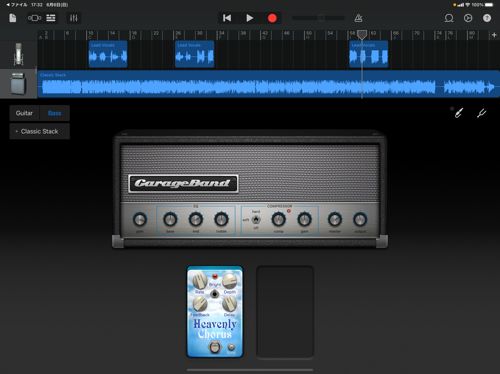
Task: Flip the compressor hard/soft/off switch
Action: pos(256,220)
